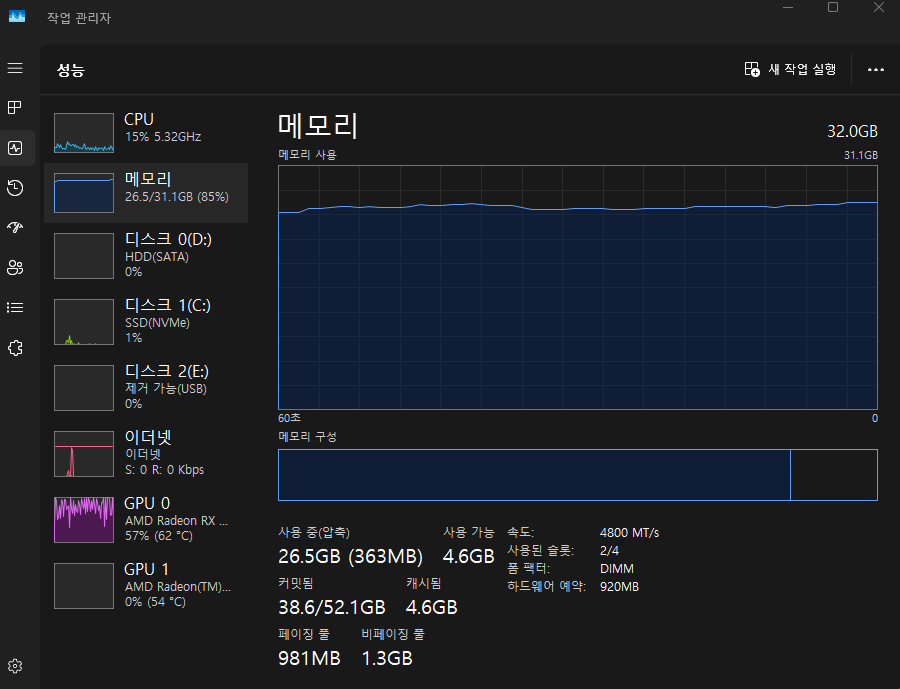Close the Task Manager window
Screen dimensions: 900x689
(x=879, y=7)
